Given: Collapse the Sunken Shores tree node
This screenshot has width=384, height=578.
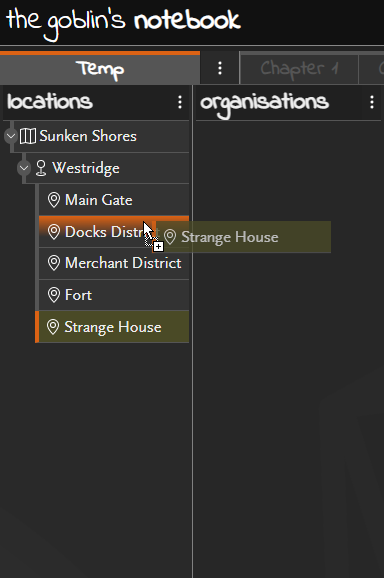Looking at the screenshot, I should pyautogui.click(x=11, y=136).
